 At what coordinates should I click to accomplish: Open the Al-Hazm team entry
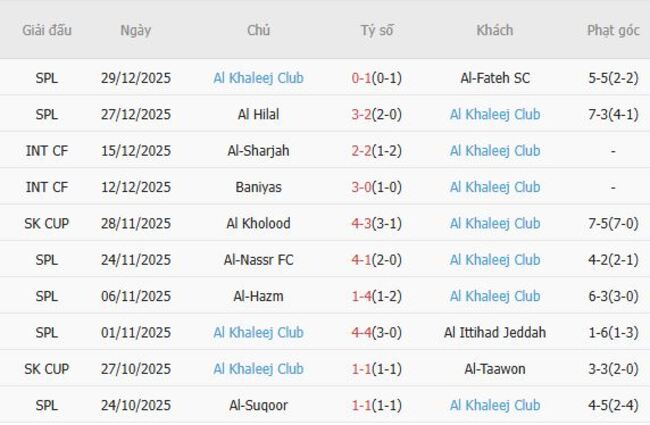(258, 296)
